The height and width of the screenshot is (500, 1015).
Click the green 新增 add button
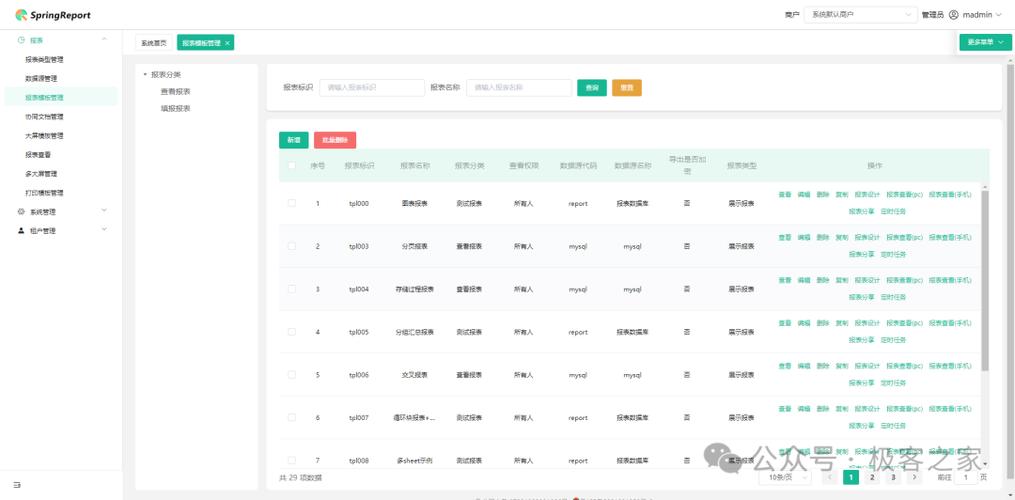[294, 140]
